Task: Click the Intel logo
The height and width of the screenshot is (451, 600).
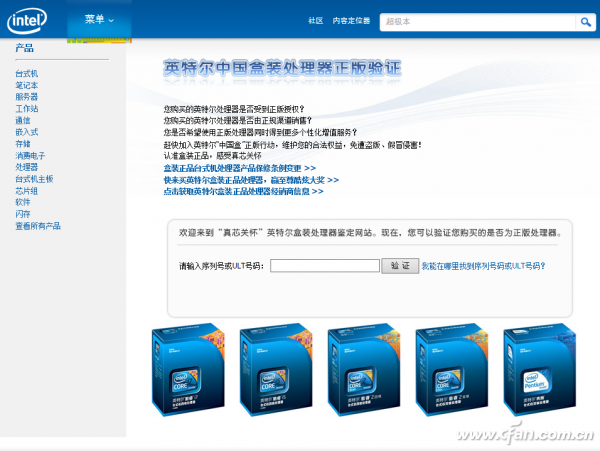Action: click(27, 21)
